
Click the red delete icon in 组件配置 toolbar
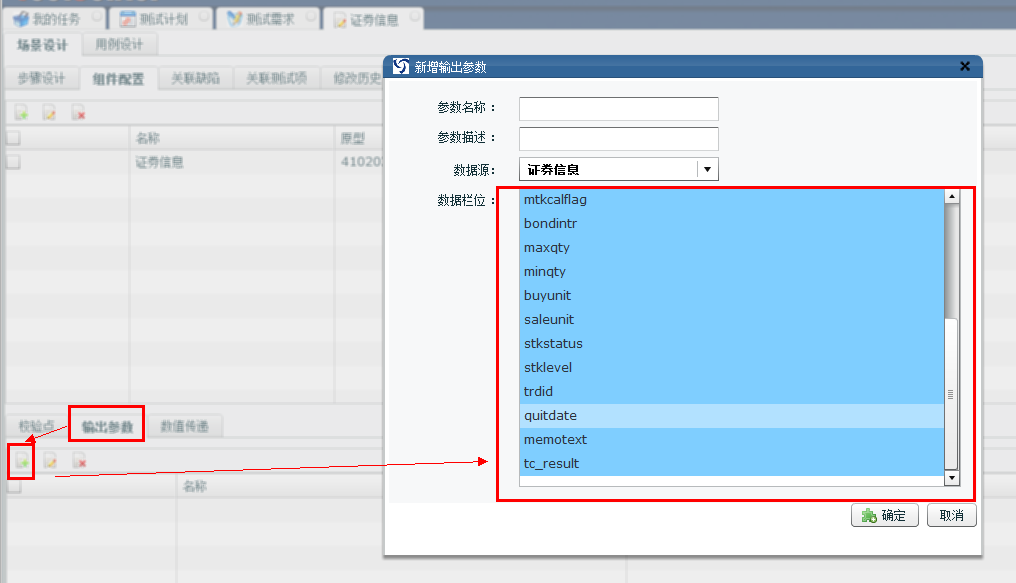pos(79,113)
